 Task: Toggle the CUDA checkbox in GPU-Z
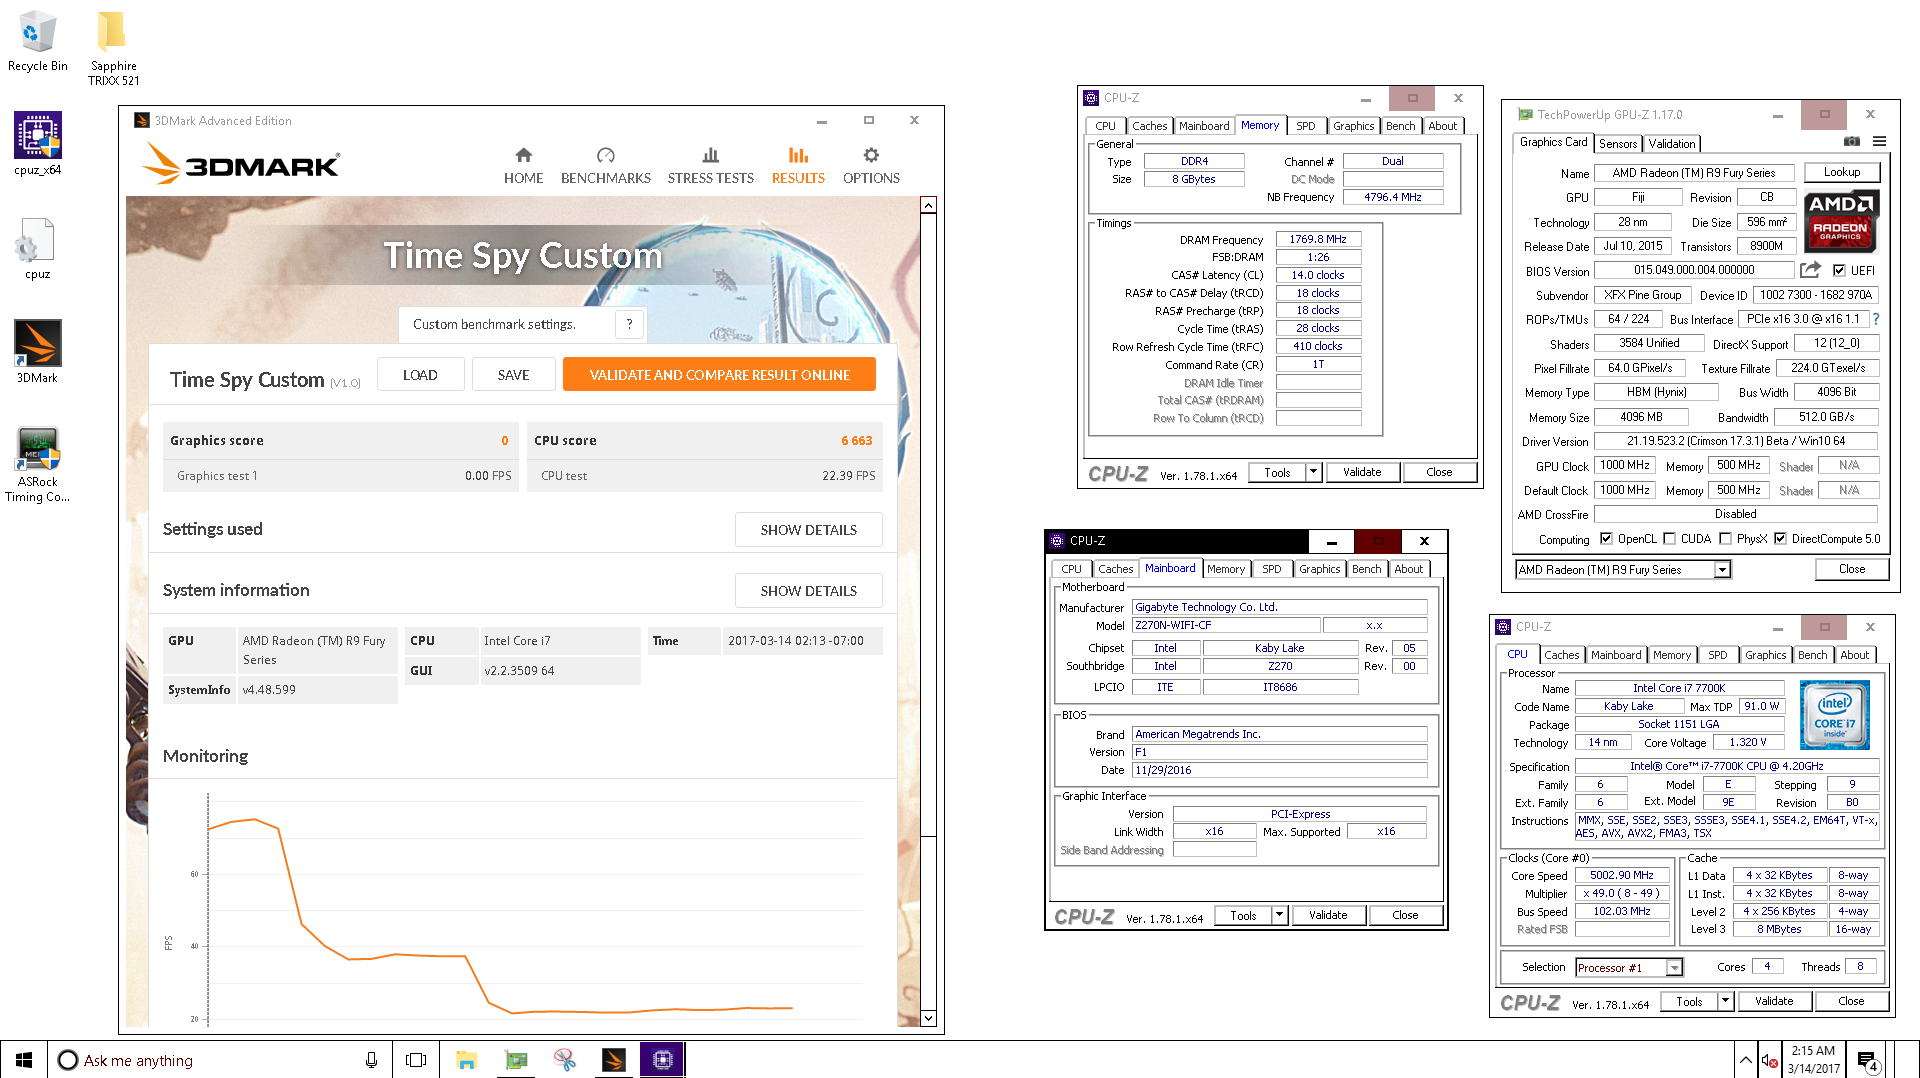click(x=1669, y=539)
